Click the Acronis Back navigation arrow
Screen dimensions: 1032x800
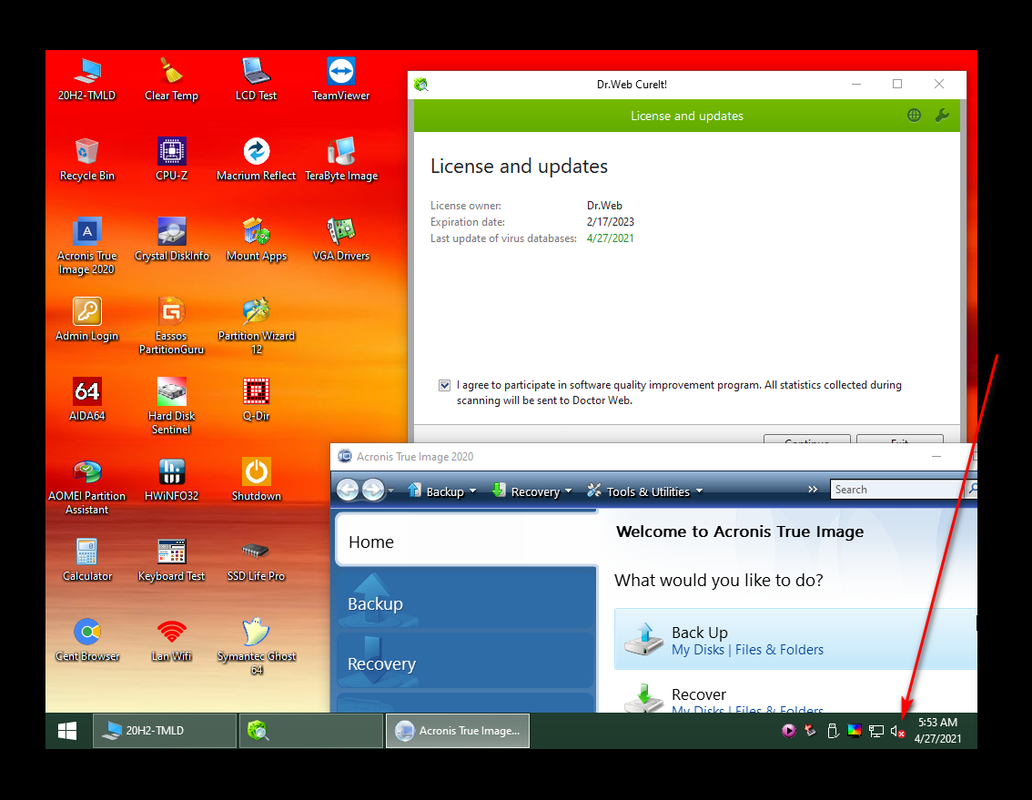point(348,490)
